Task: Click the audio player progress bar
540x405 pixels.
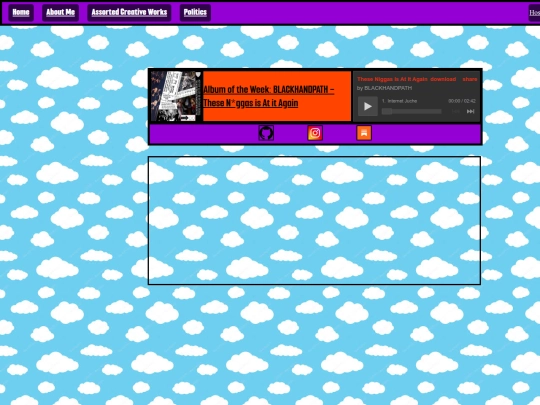Action: 412,111
